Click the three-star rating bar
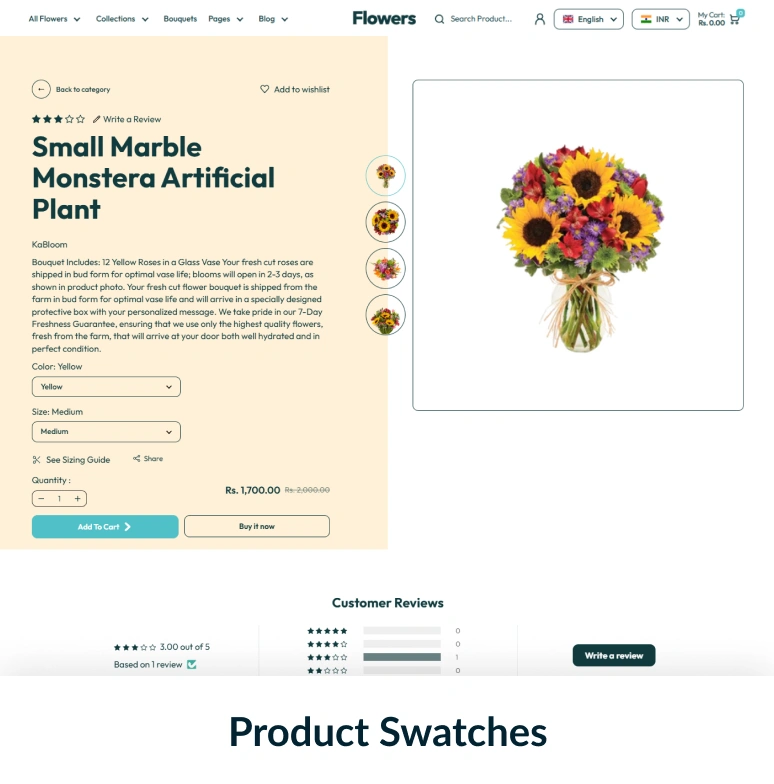 pos(402,657)
